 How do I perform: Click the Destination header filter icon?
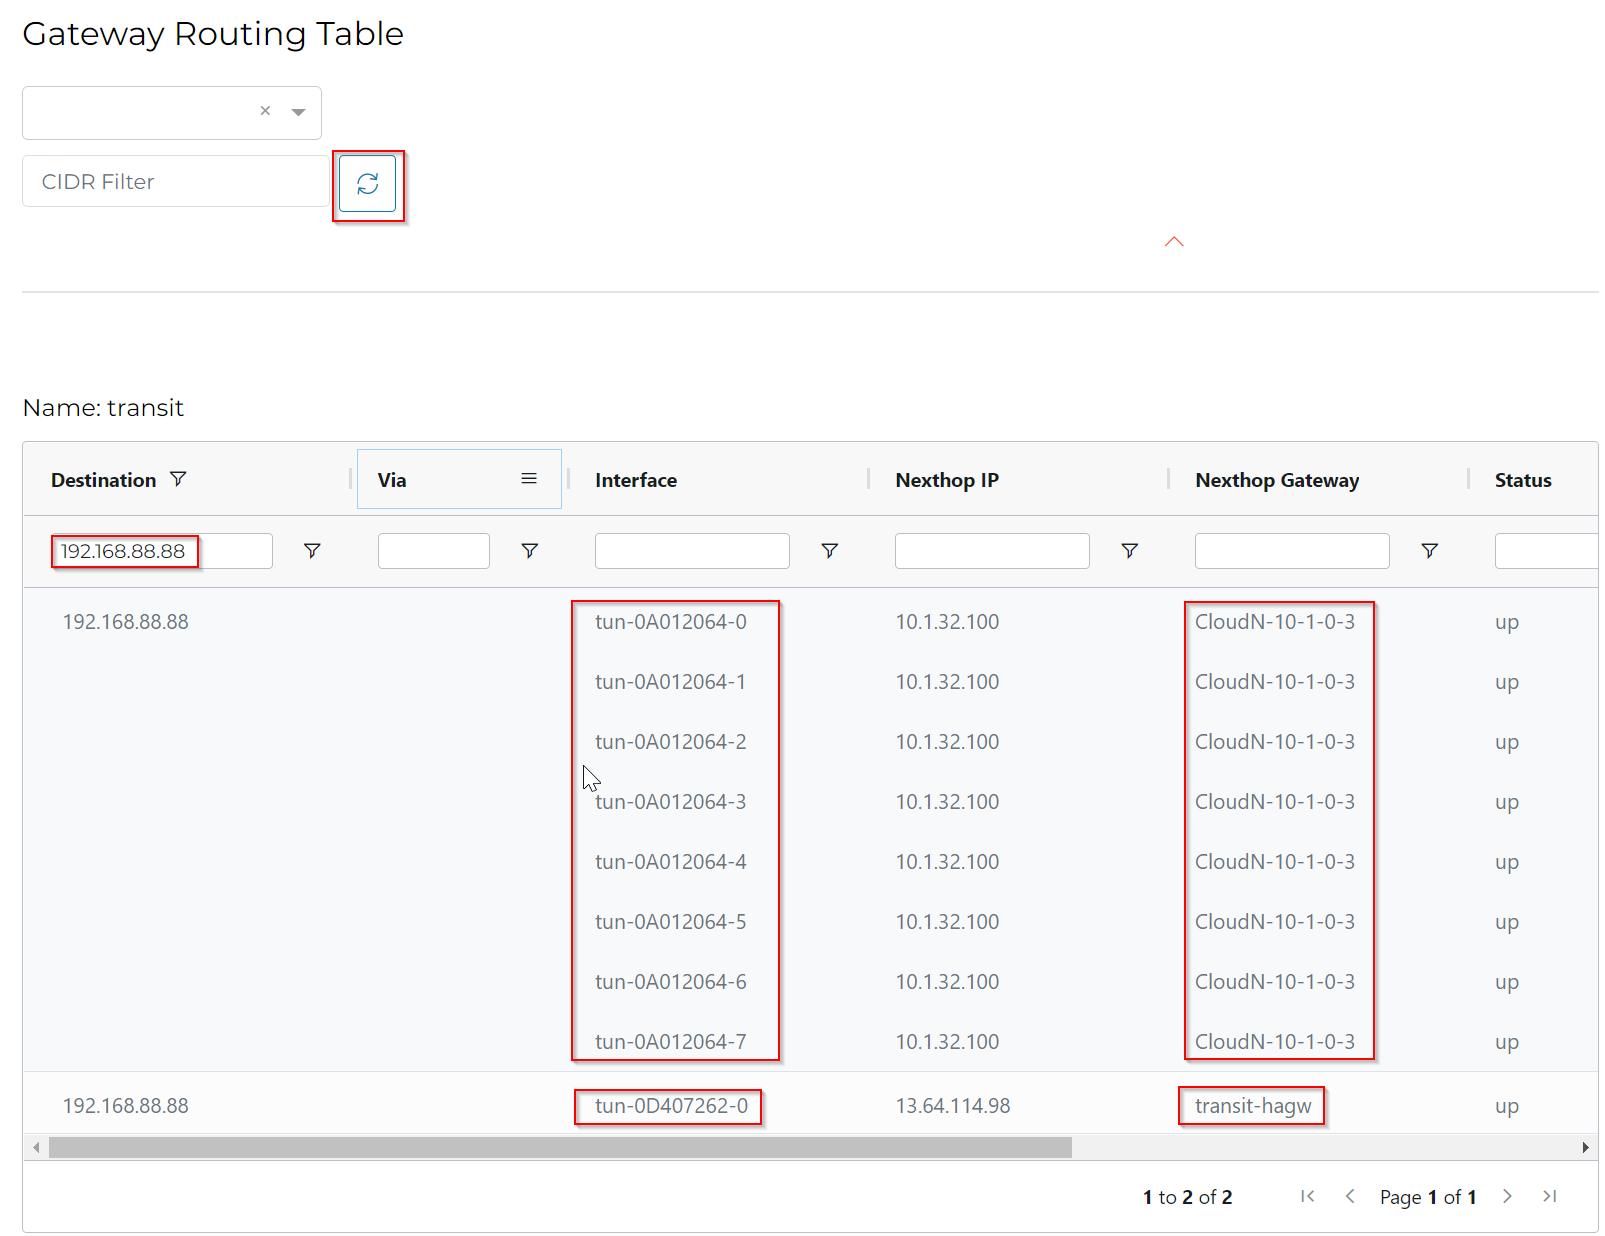click(178, 479)
